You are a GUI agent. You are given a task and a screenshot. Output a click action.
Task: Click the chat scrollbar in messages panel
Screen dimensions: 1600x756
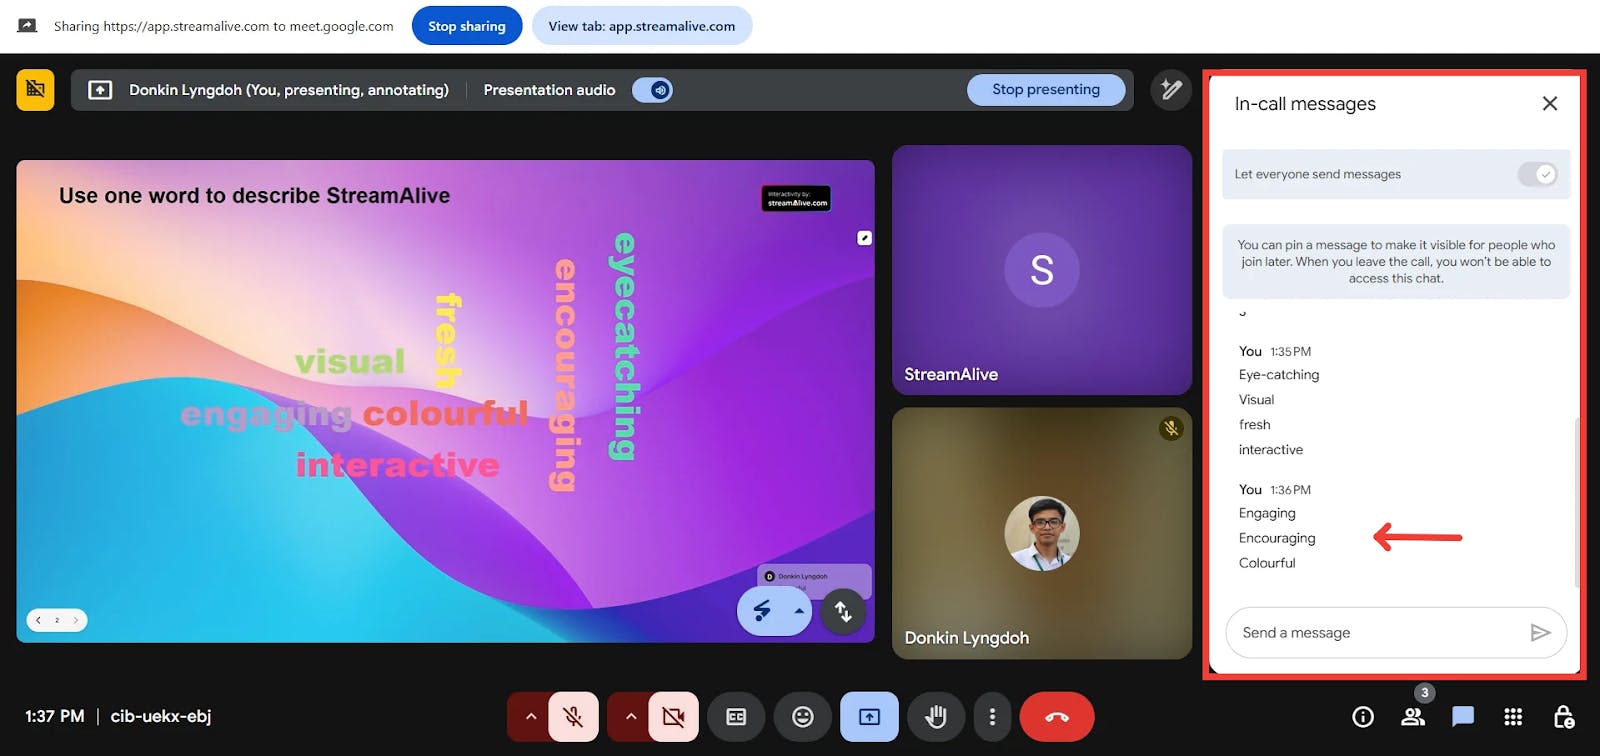[x=1576, y=503]
